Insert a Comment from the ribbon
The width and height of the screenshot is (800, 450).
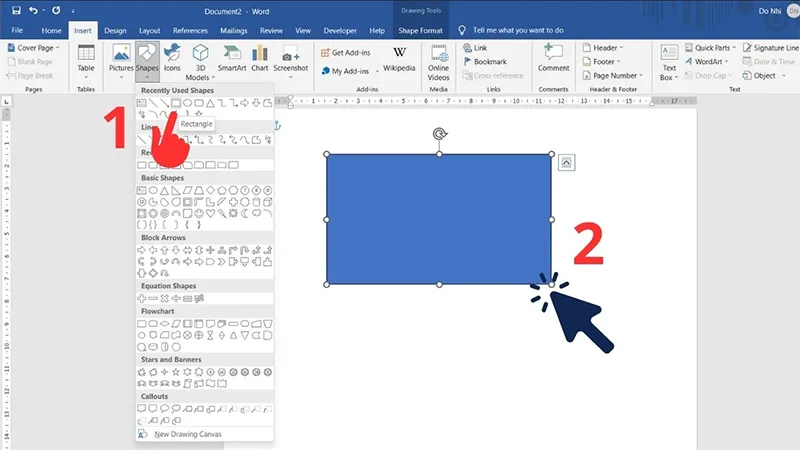(553, 58)
